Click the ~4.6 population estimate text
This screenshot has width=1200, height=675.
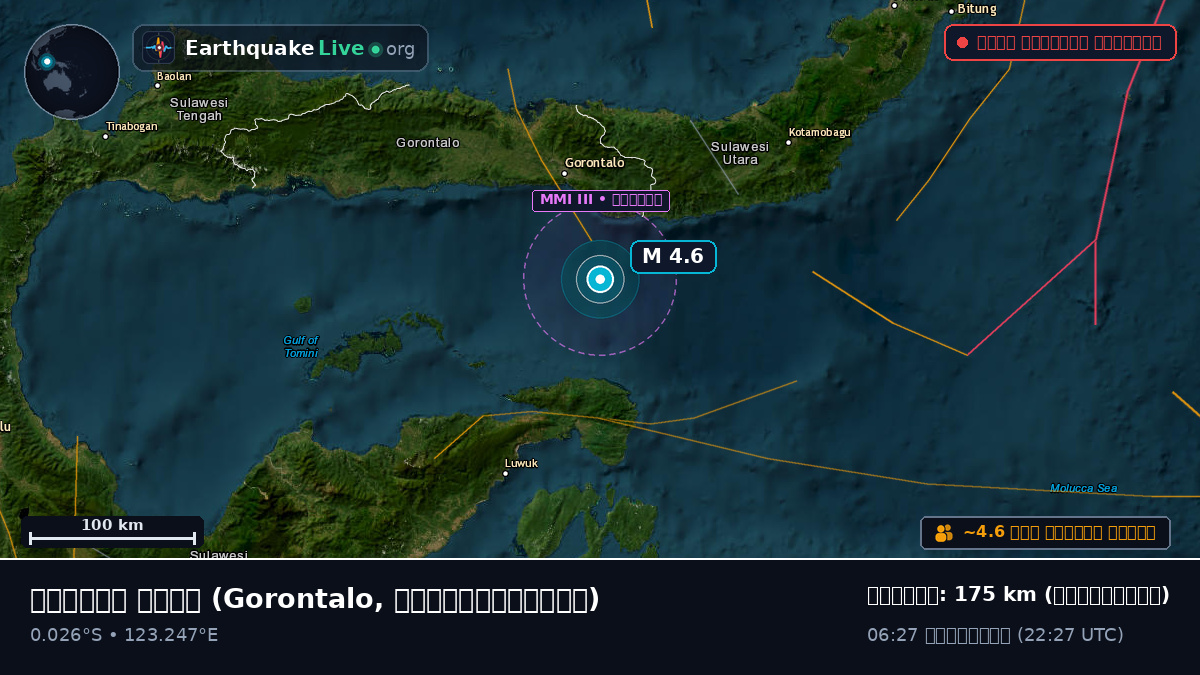(1059, 533)
